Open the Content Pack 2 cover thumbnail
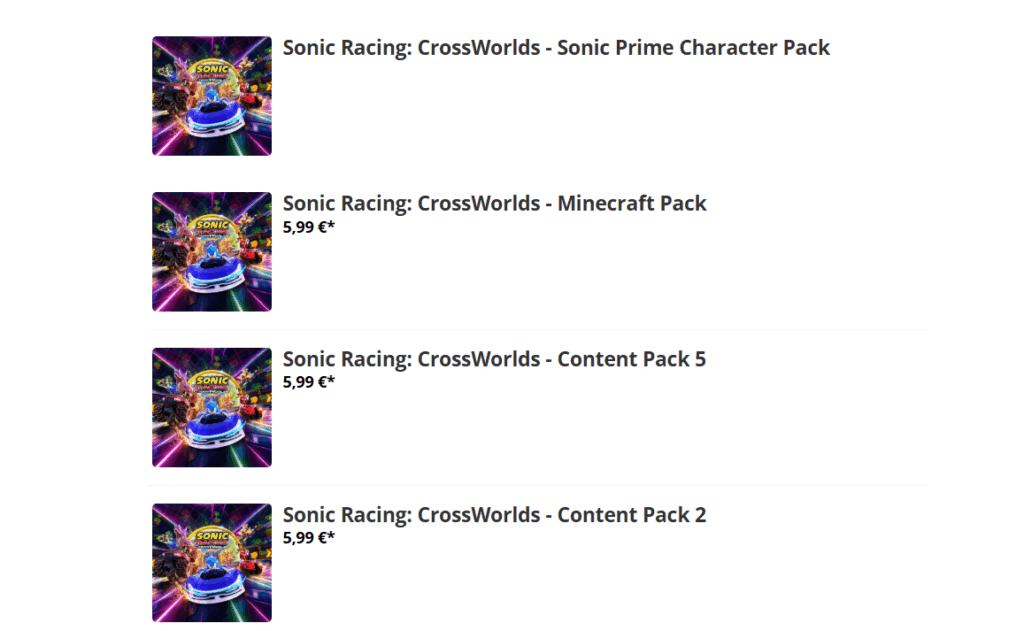1024x631 pixels. click(211, 563)
